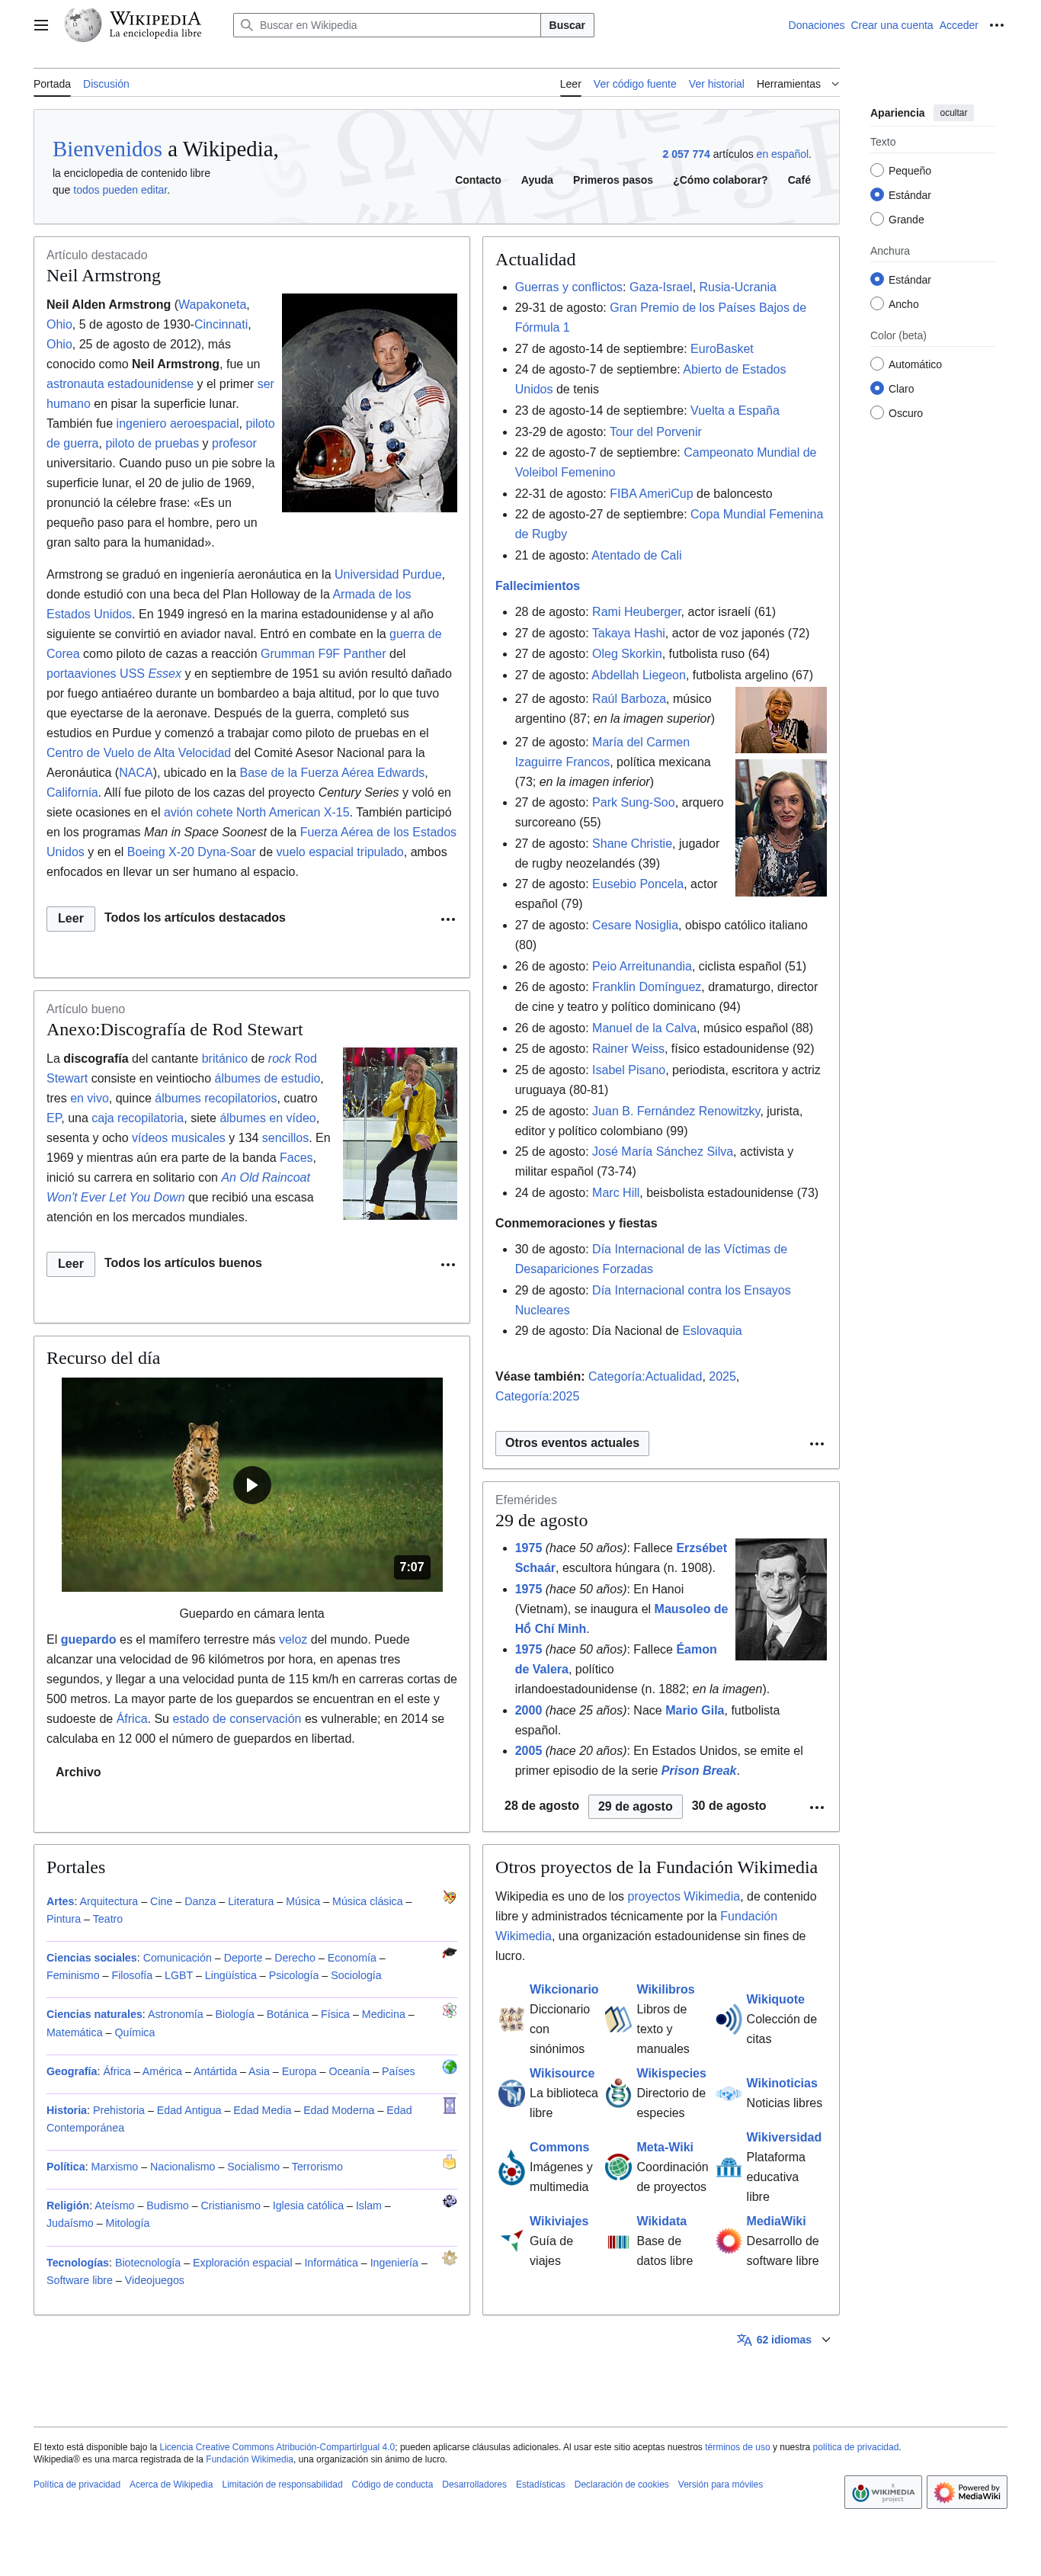Open Ver código fuente tab
1041x2576 pixels.
[634, 84]
